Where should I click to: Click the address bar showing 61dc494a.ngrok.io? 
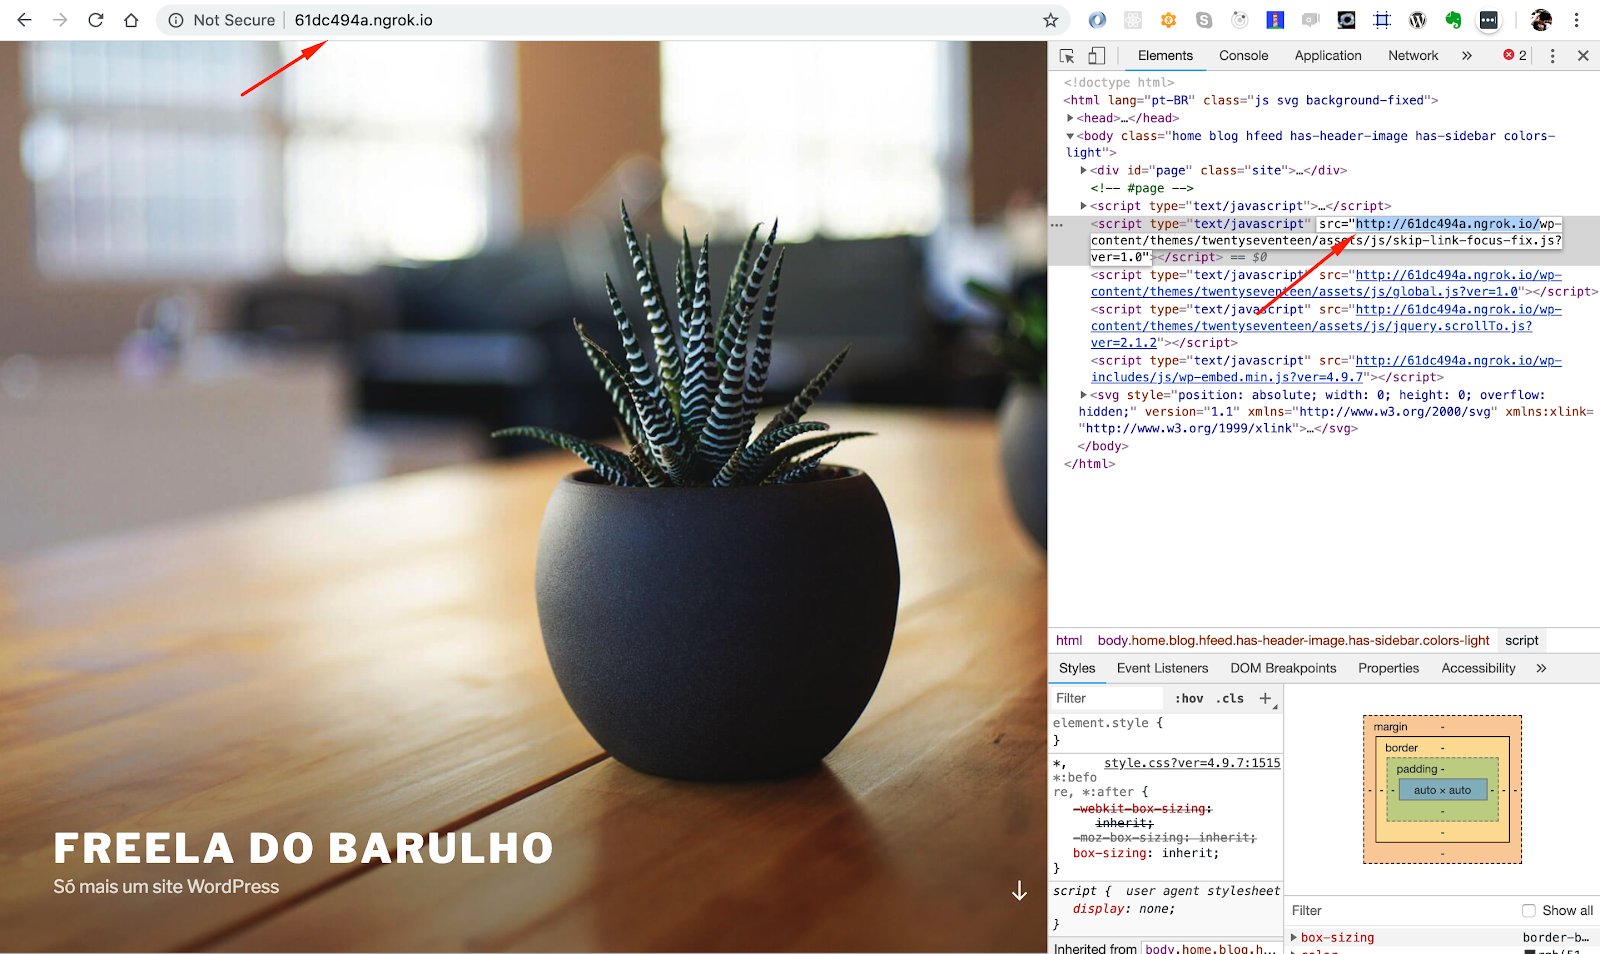[610, 20]
